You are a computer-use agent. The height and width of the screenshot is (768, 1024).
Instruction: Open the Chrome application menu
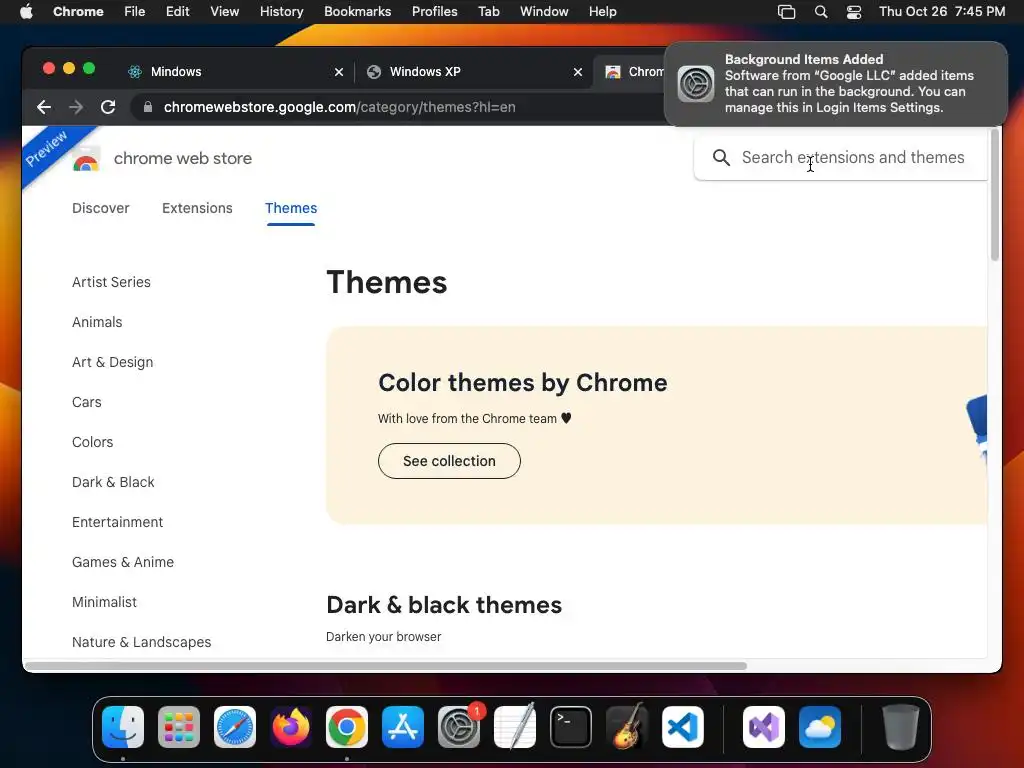78,12
